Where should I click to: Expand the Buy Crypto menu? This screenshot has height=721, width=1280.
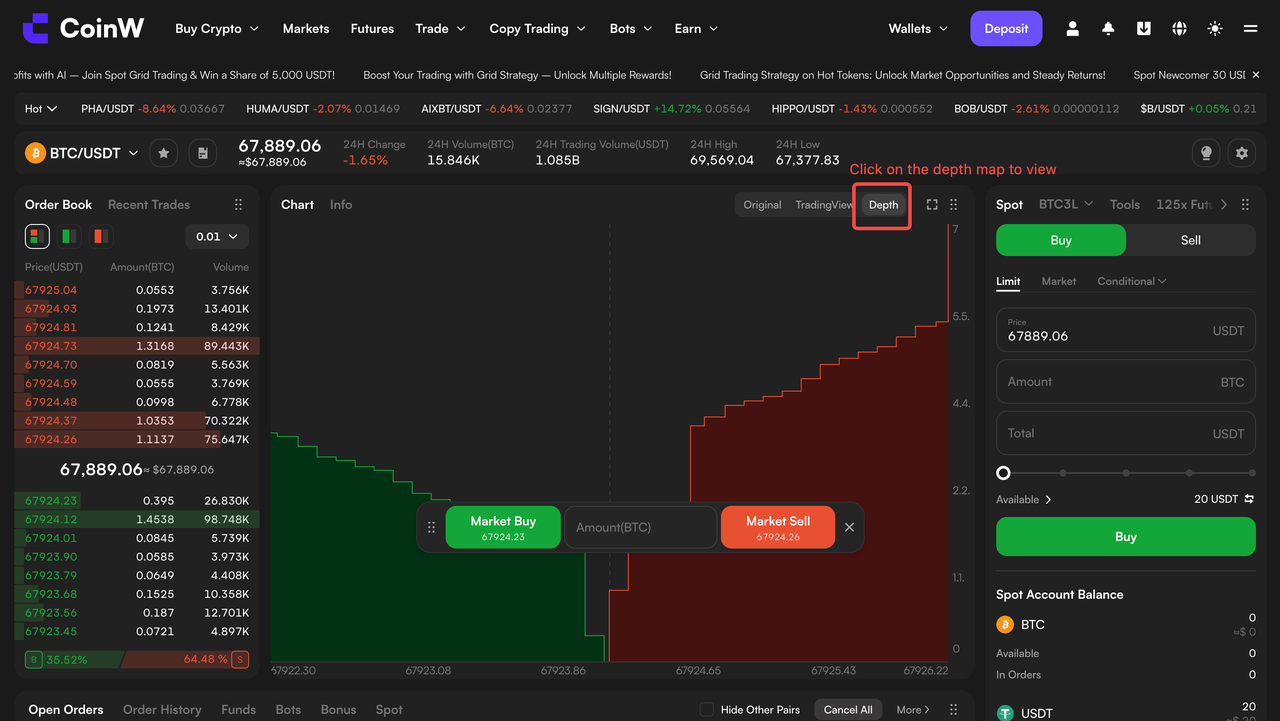point(217,29)
